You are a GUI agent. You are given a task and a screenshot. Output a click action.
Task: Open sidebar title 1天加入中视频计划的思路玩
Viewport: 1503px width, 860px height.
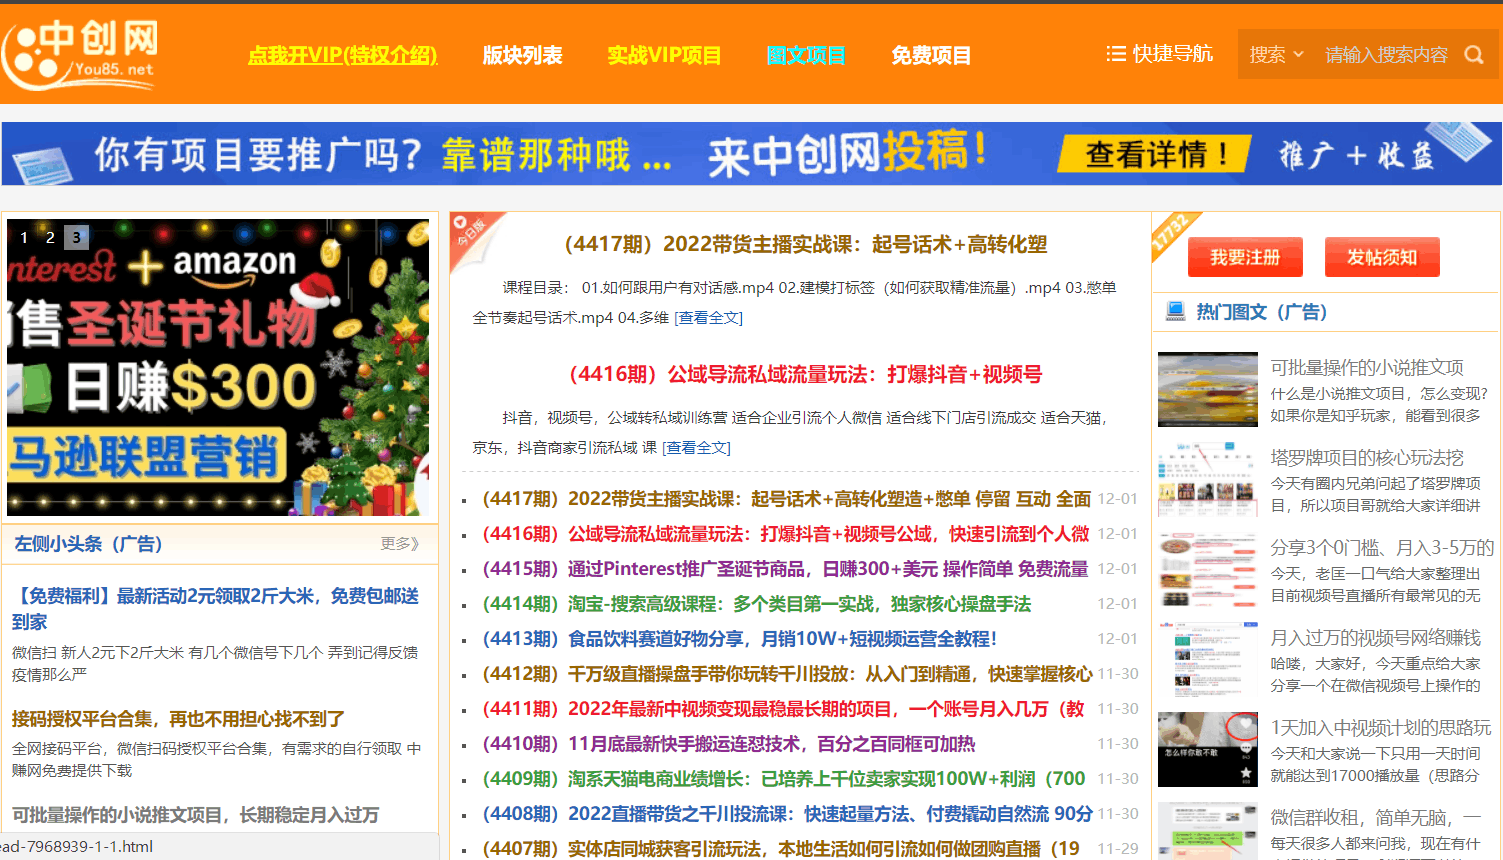[1381, 727]
